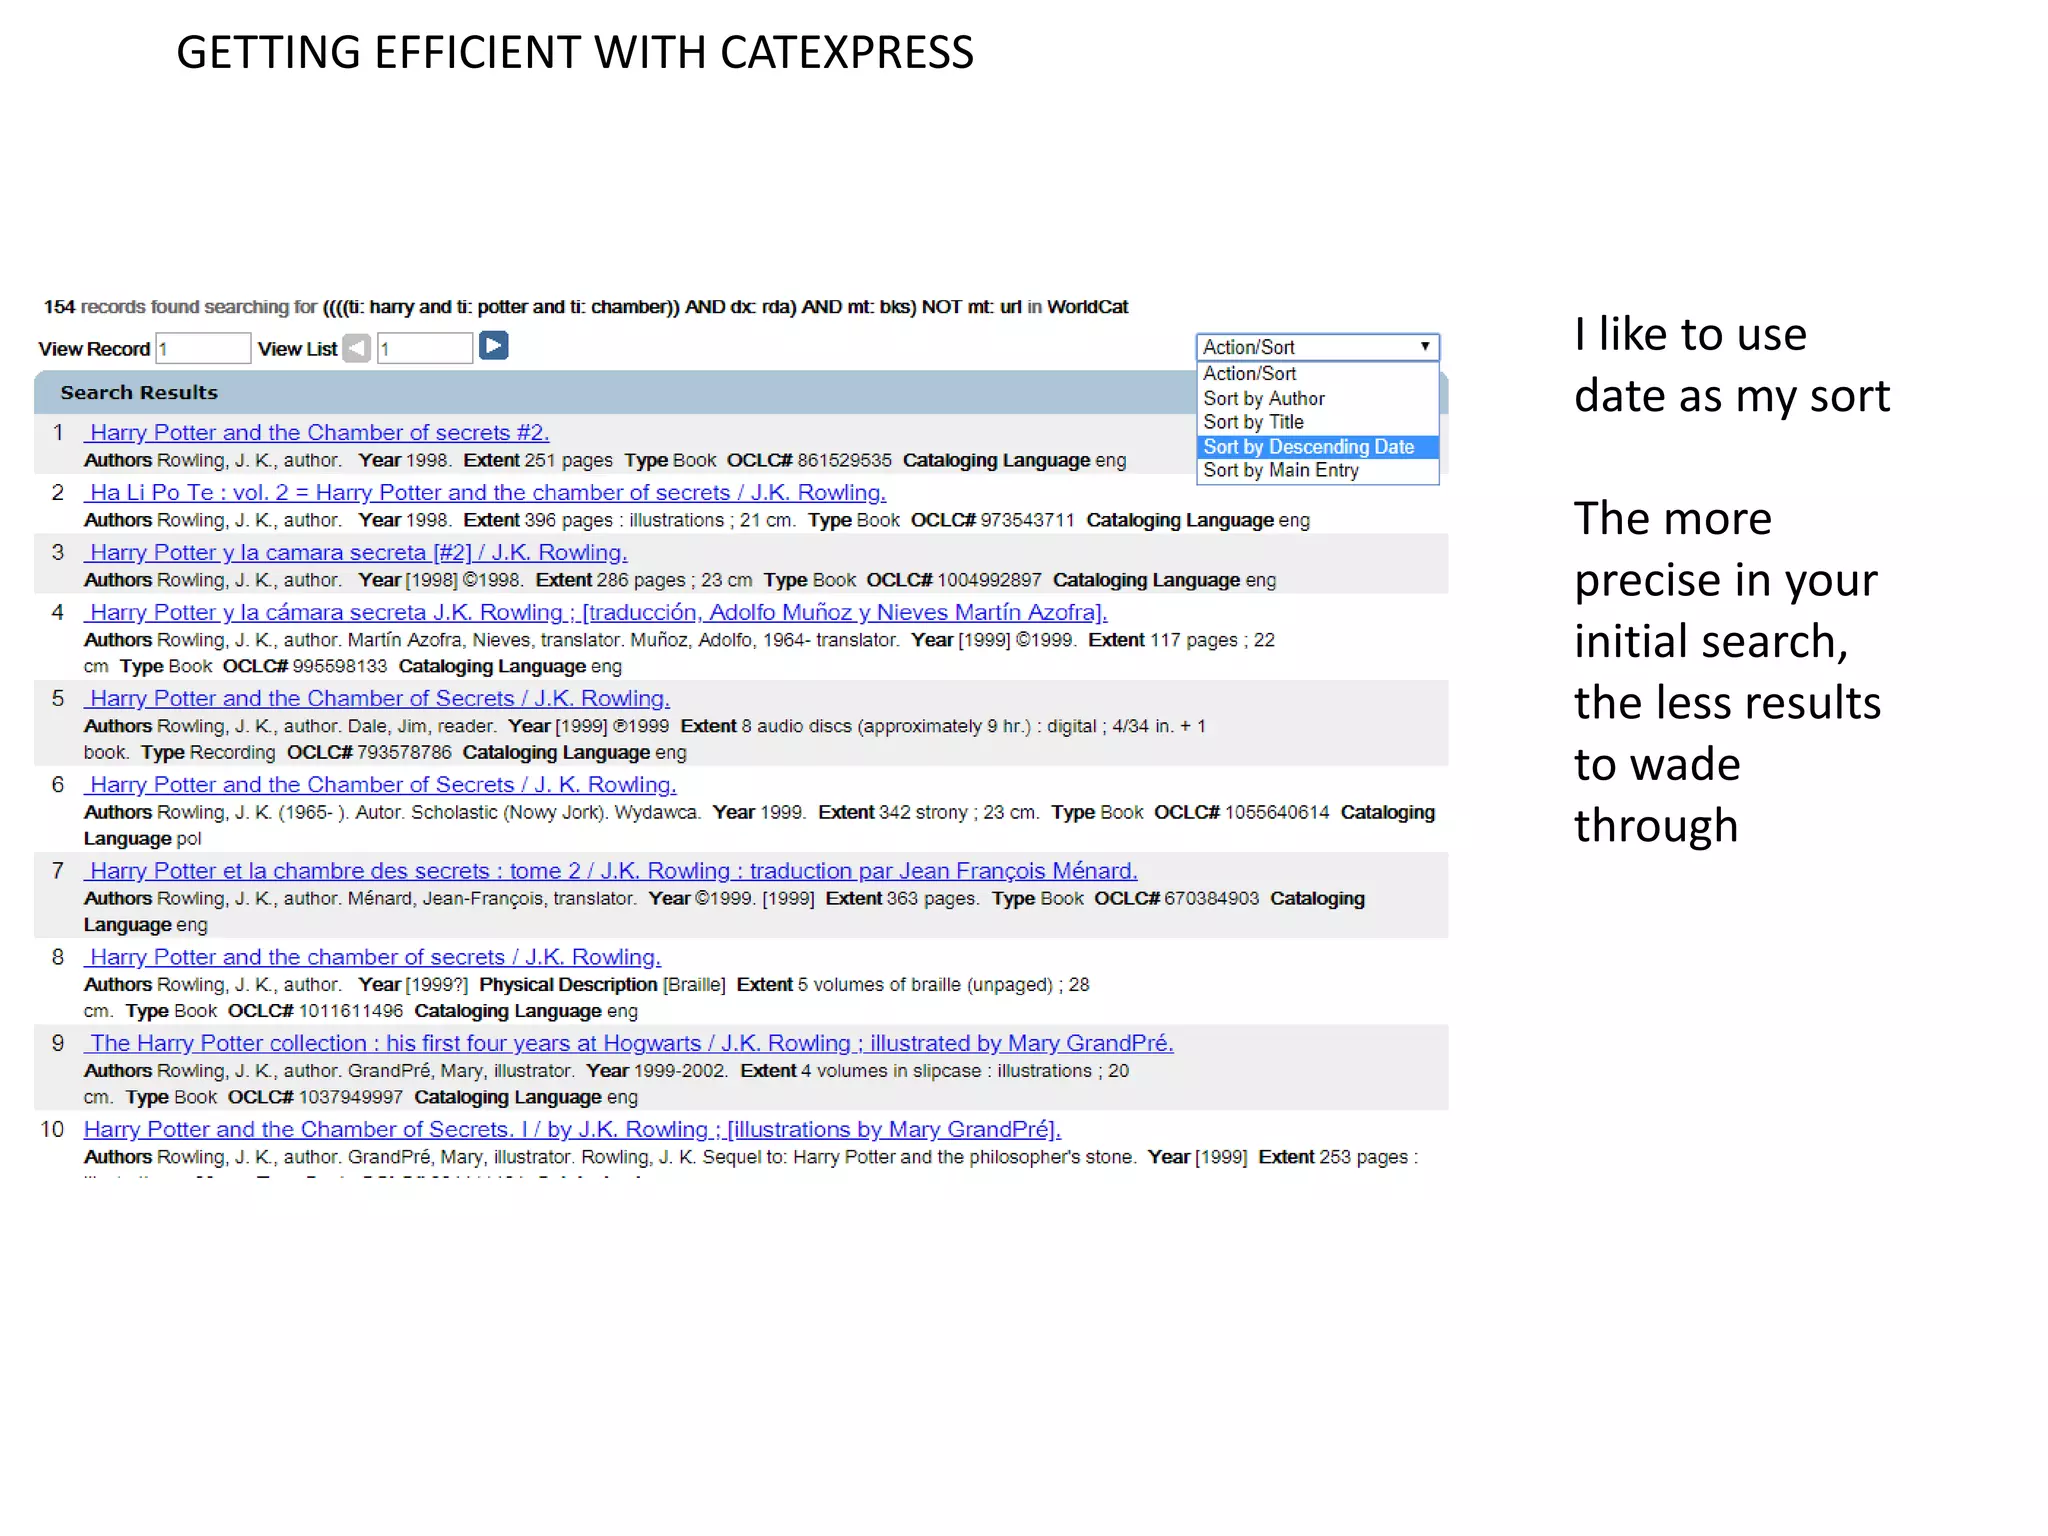Choose Sort by Title
The height and width of the screenshot is (1536, 2048).
tap(1317, 422)
